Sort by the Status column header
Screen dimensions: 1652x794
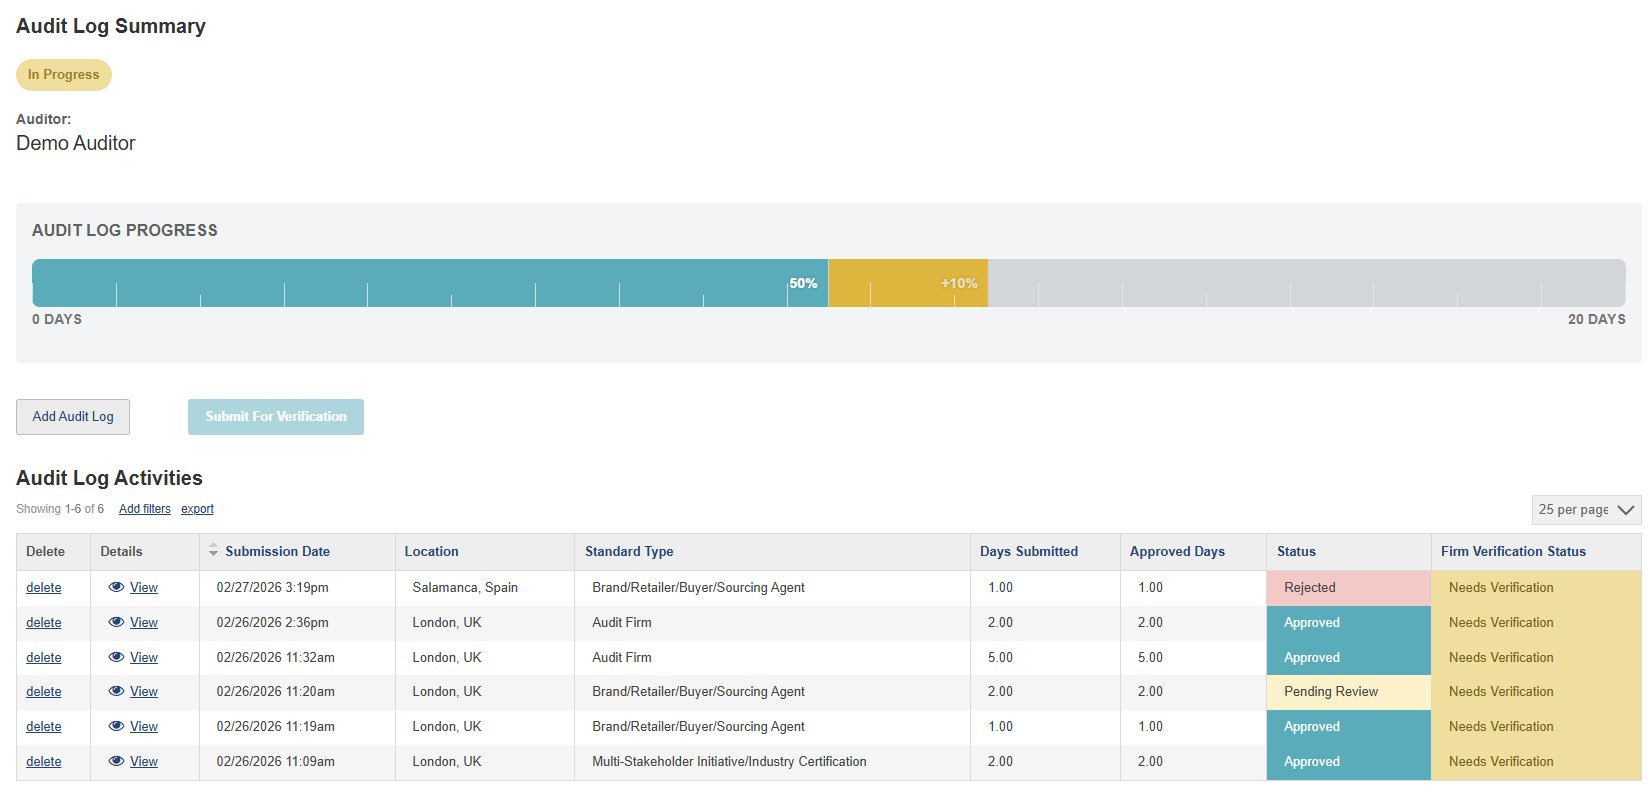click(1296, 551)
